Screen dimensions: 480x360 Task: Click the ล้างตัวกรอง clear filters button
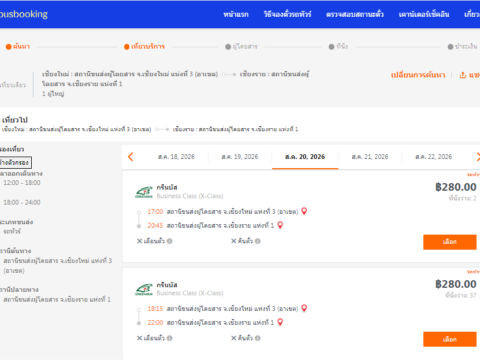point(15,163)
